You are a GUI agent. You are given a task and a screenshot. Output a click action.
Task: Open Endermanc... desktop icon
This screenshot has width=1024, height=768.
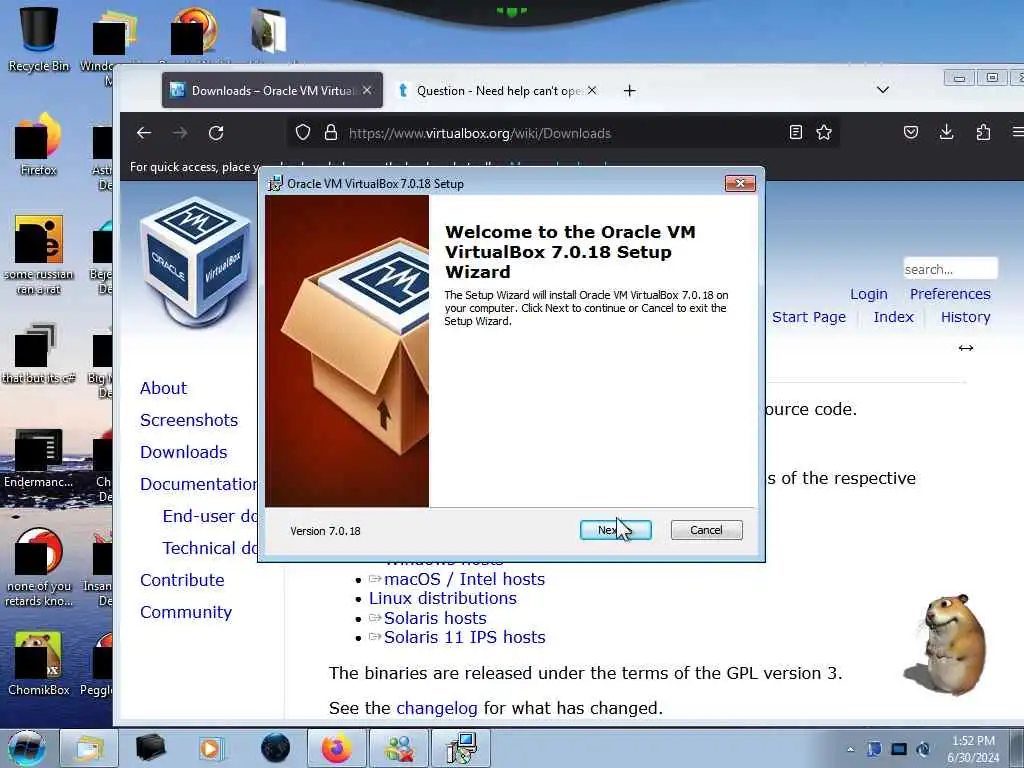[39, 458]
